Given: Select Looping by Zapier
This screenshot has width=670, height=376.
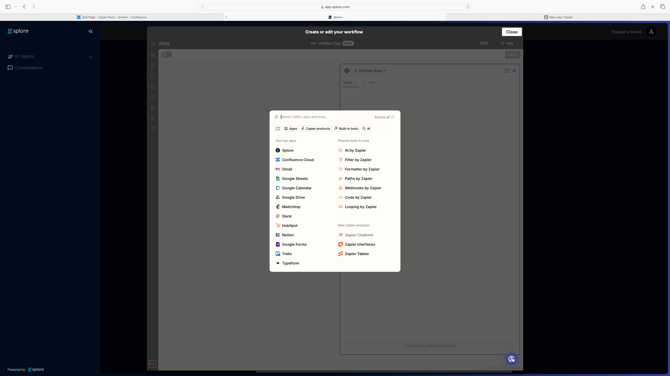Looking at the screenshot, I should (358, 207).
